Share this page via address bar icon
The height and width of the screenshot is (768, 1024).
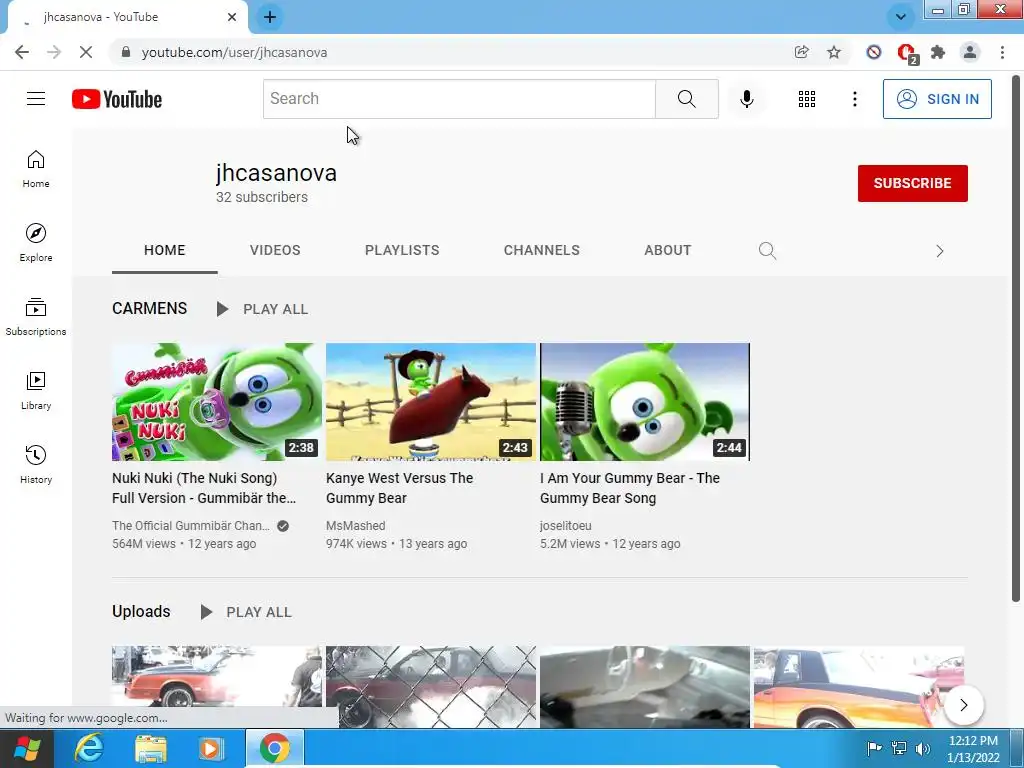(801, 52)
